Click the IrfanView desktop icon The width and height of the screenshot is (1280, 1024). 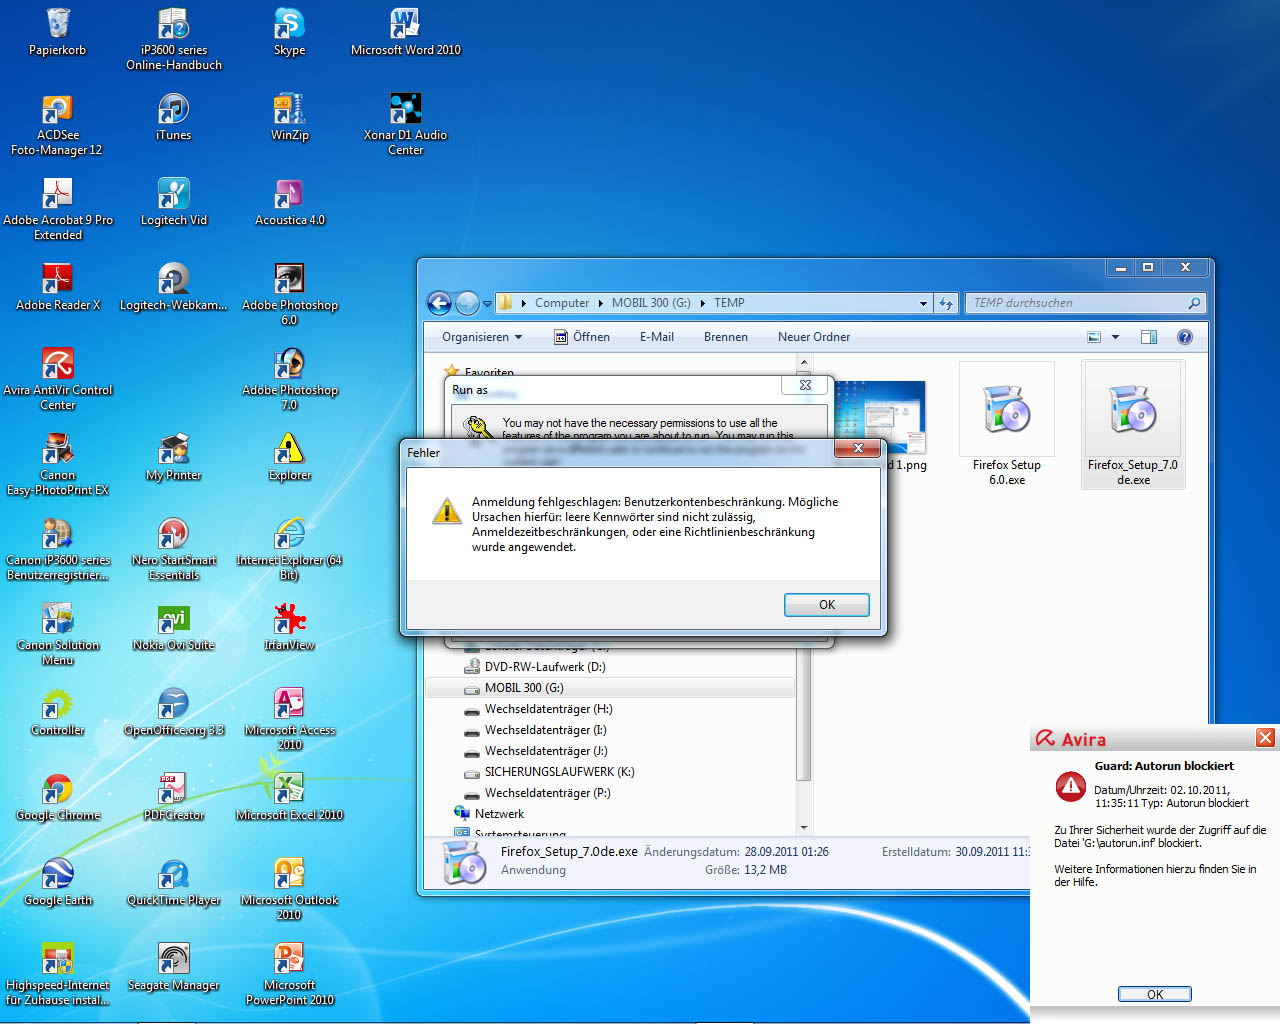(289, 620)
